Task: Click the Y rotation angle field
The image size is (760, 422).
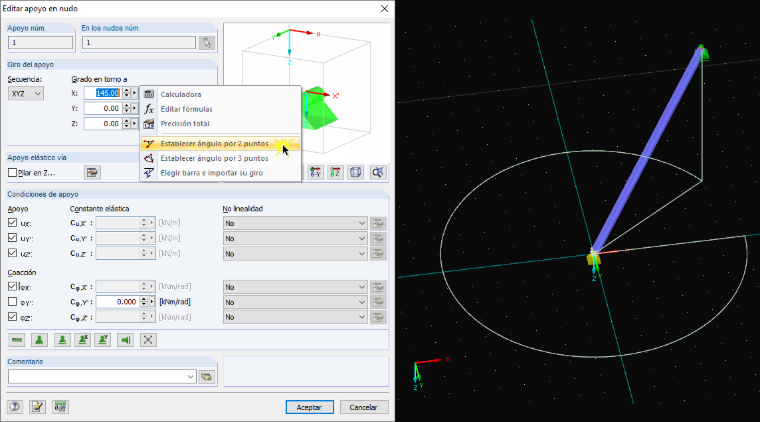Action: 102,109
